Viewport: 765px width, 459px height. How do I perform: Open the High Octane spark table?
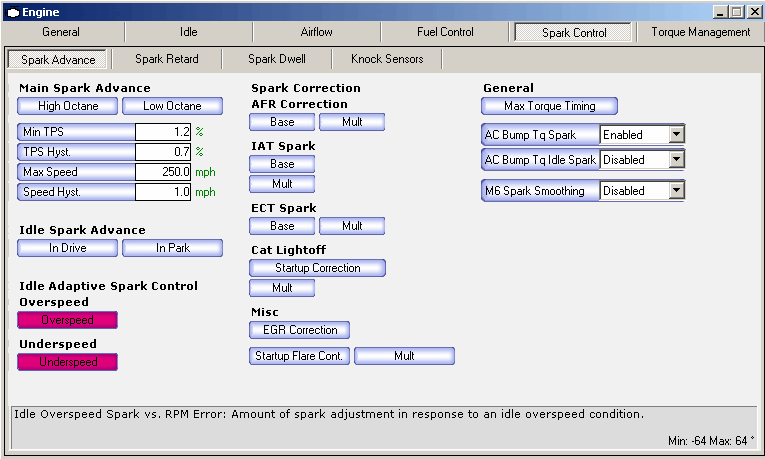pos(68,106)
